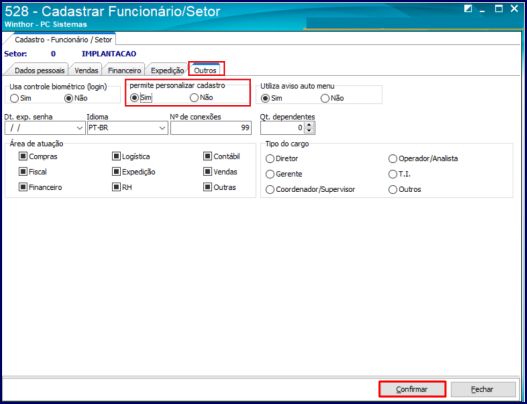Open the Financeiro tab
This screenshot has width=527, height=404.
click(x=124, y=70)
